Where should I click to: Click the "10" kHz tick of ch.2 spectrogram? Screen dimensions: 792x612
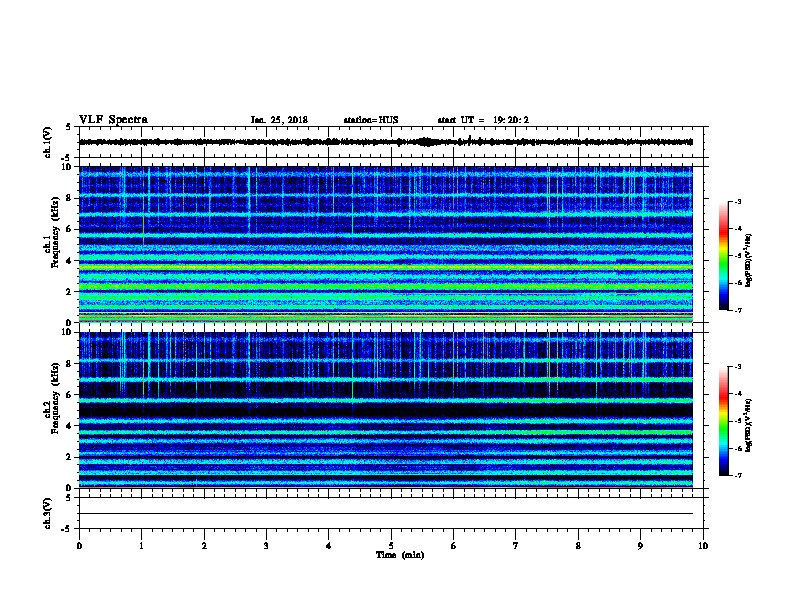click(x=66, y=332)
